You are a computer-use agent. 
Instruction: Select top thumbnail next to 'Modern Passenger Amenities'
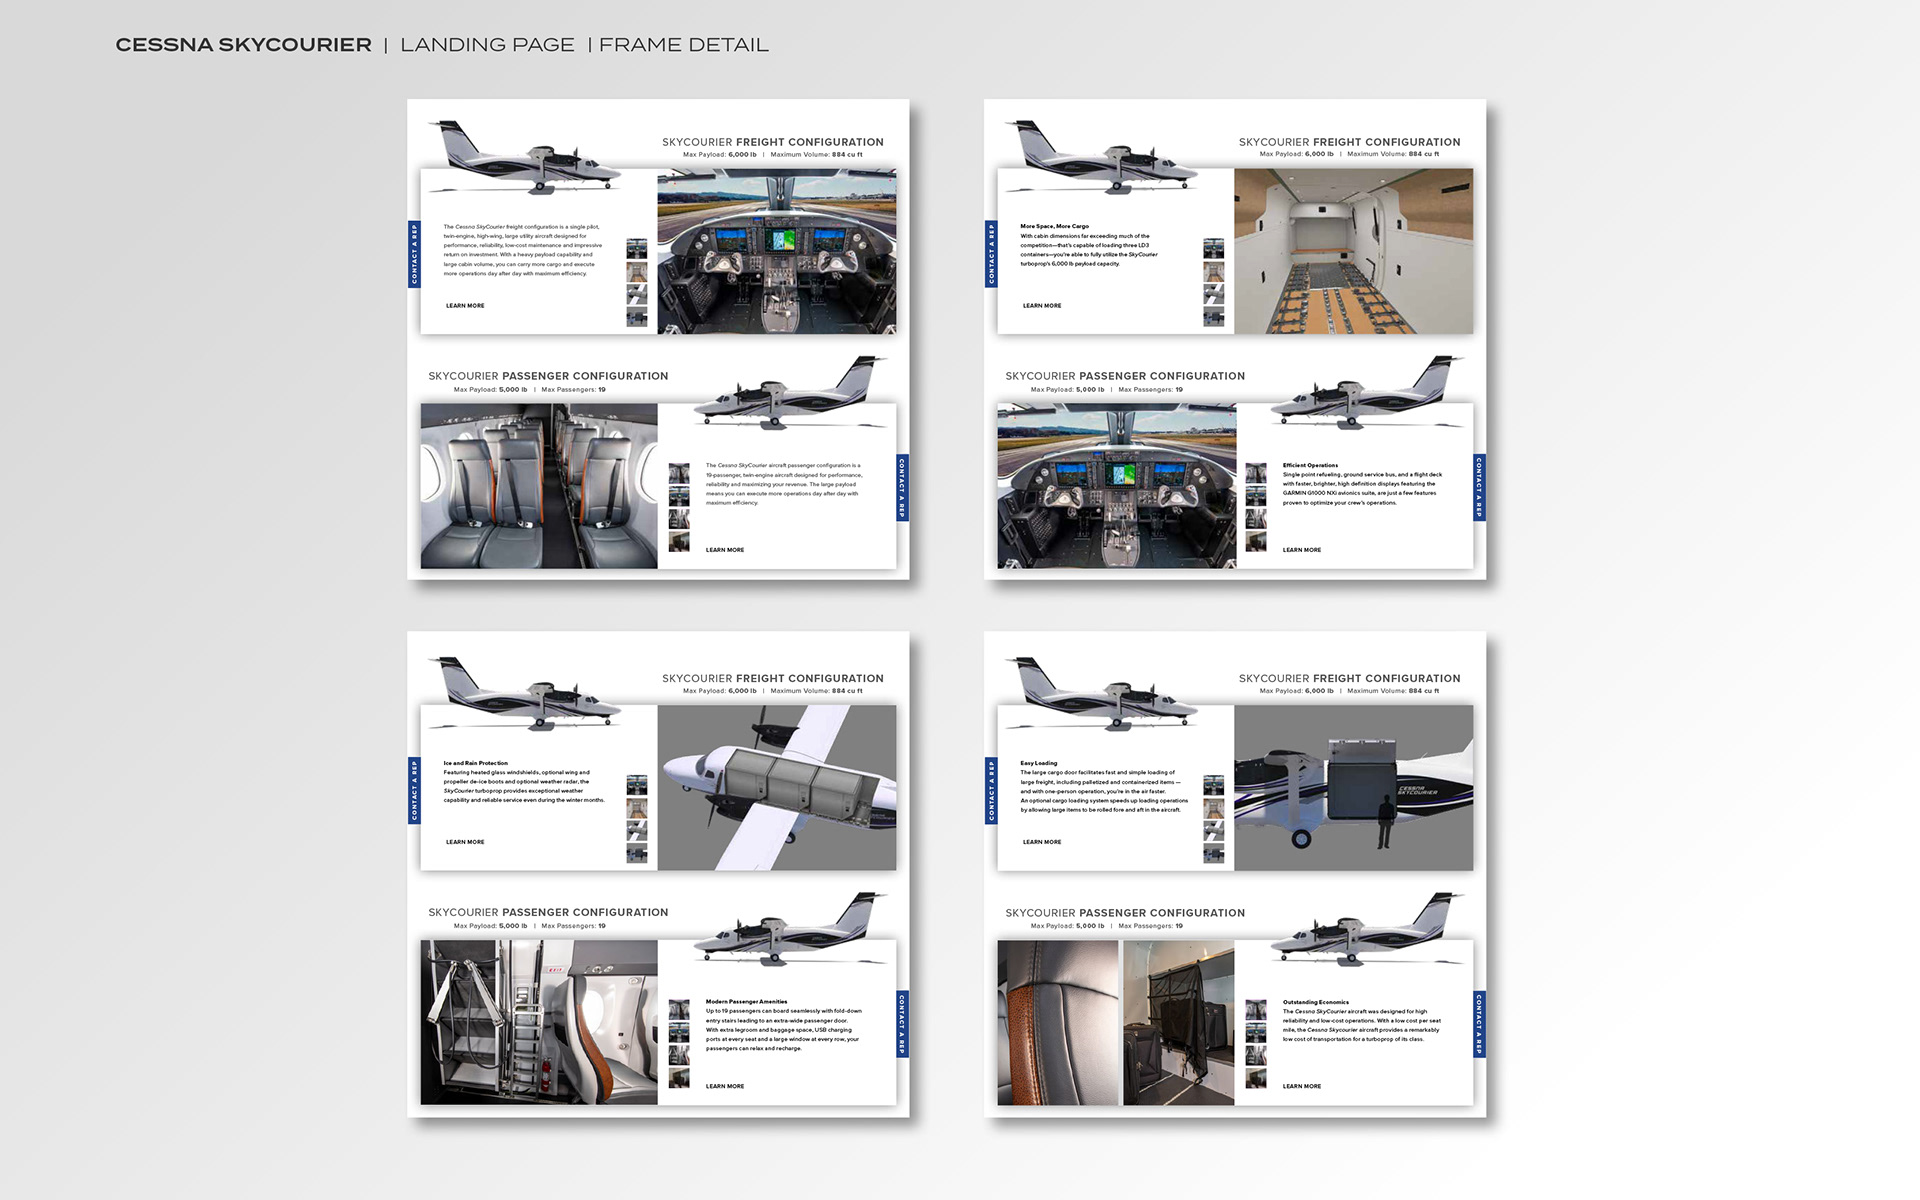pyautogui.click(x=679, y=1010)
